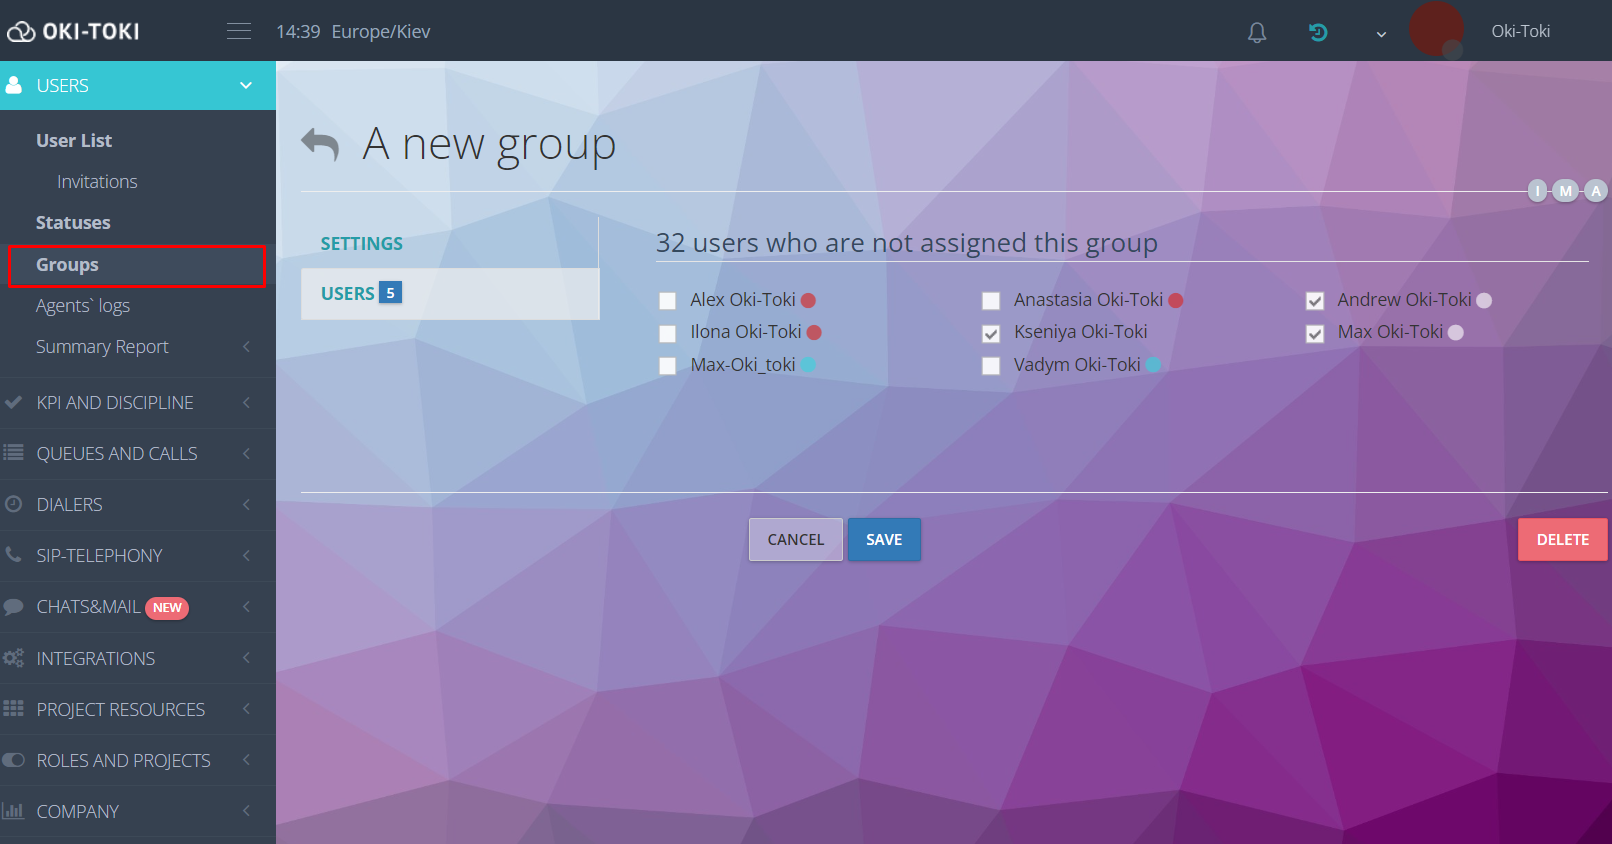Collapse the USERS section chevron
Screen dimensions: 1612x844
coord(246,86)
